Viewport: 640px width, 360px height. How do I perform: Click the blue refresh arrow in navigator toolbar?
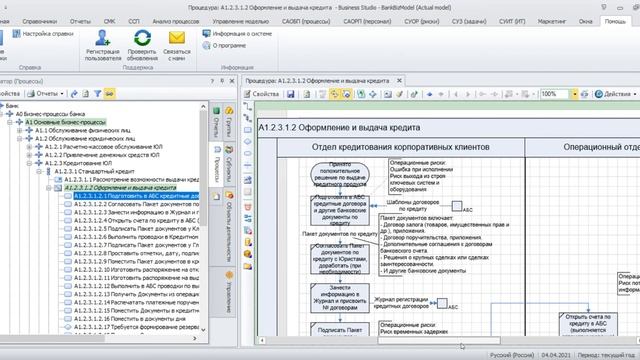[x=74, y=93]
